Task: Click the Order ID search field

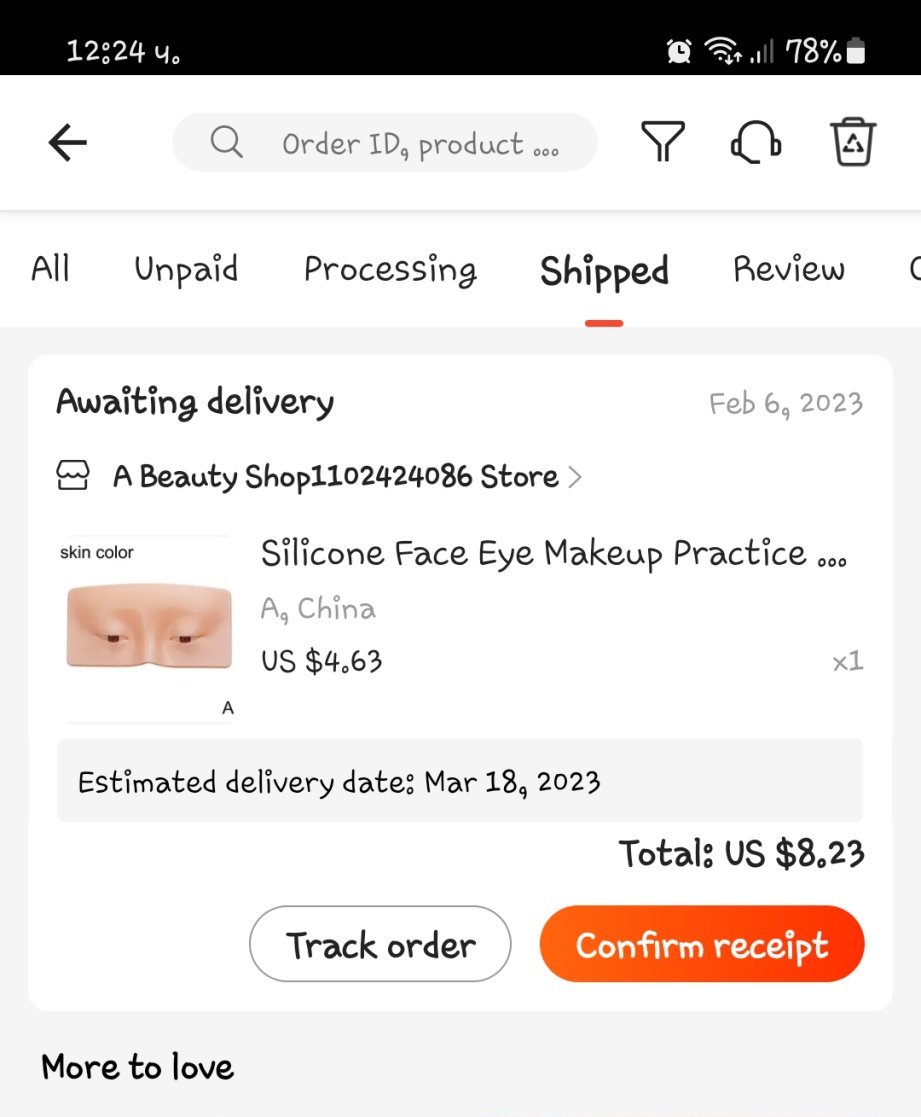Action: click(x=420, y=143)
